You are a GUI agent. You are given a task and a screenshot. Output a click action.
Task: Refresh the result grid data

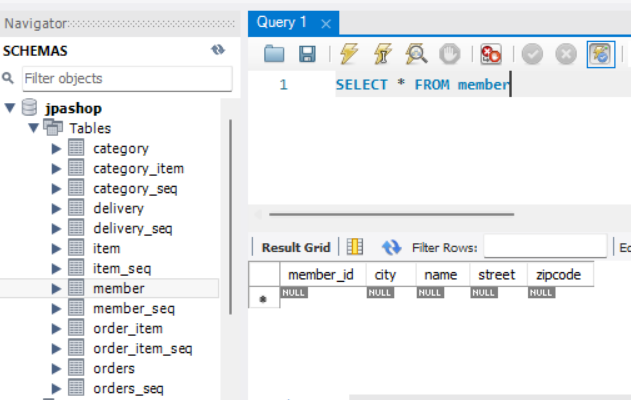coord(391,247)
